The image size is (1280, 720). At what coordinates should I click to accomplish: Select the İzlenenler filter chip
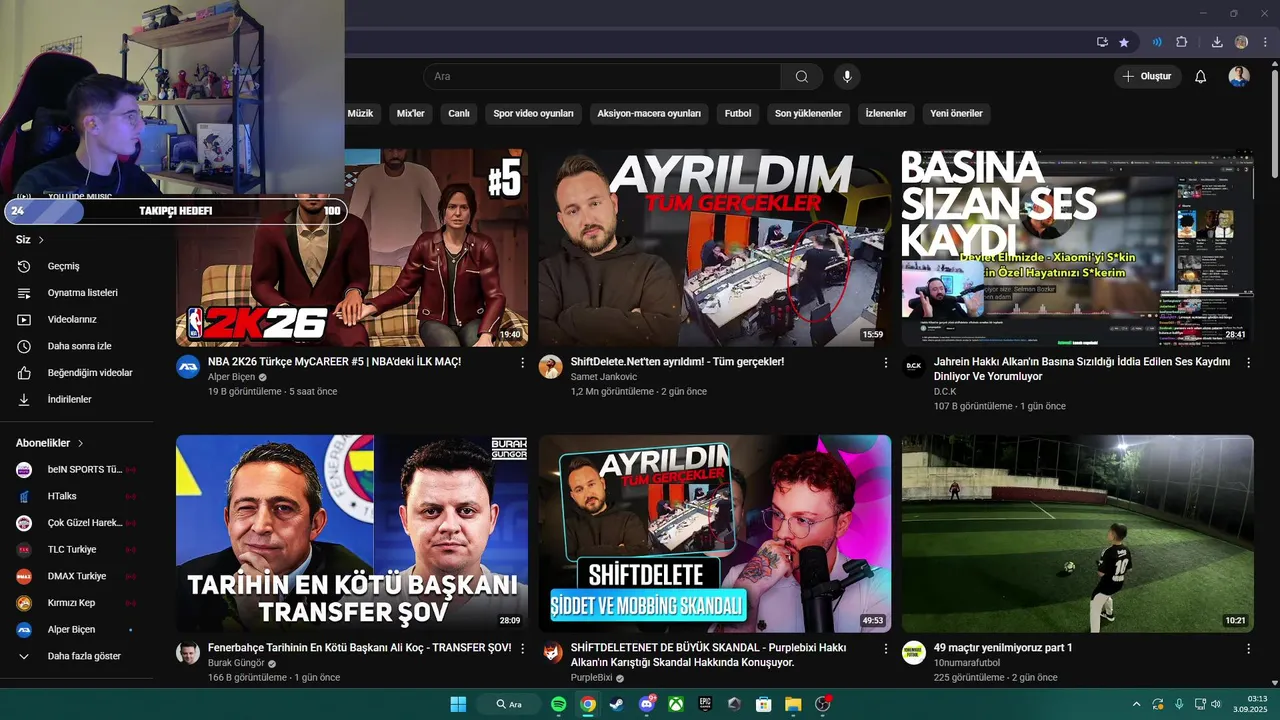click(x=886, y=114)
